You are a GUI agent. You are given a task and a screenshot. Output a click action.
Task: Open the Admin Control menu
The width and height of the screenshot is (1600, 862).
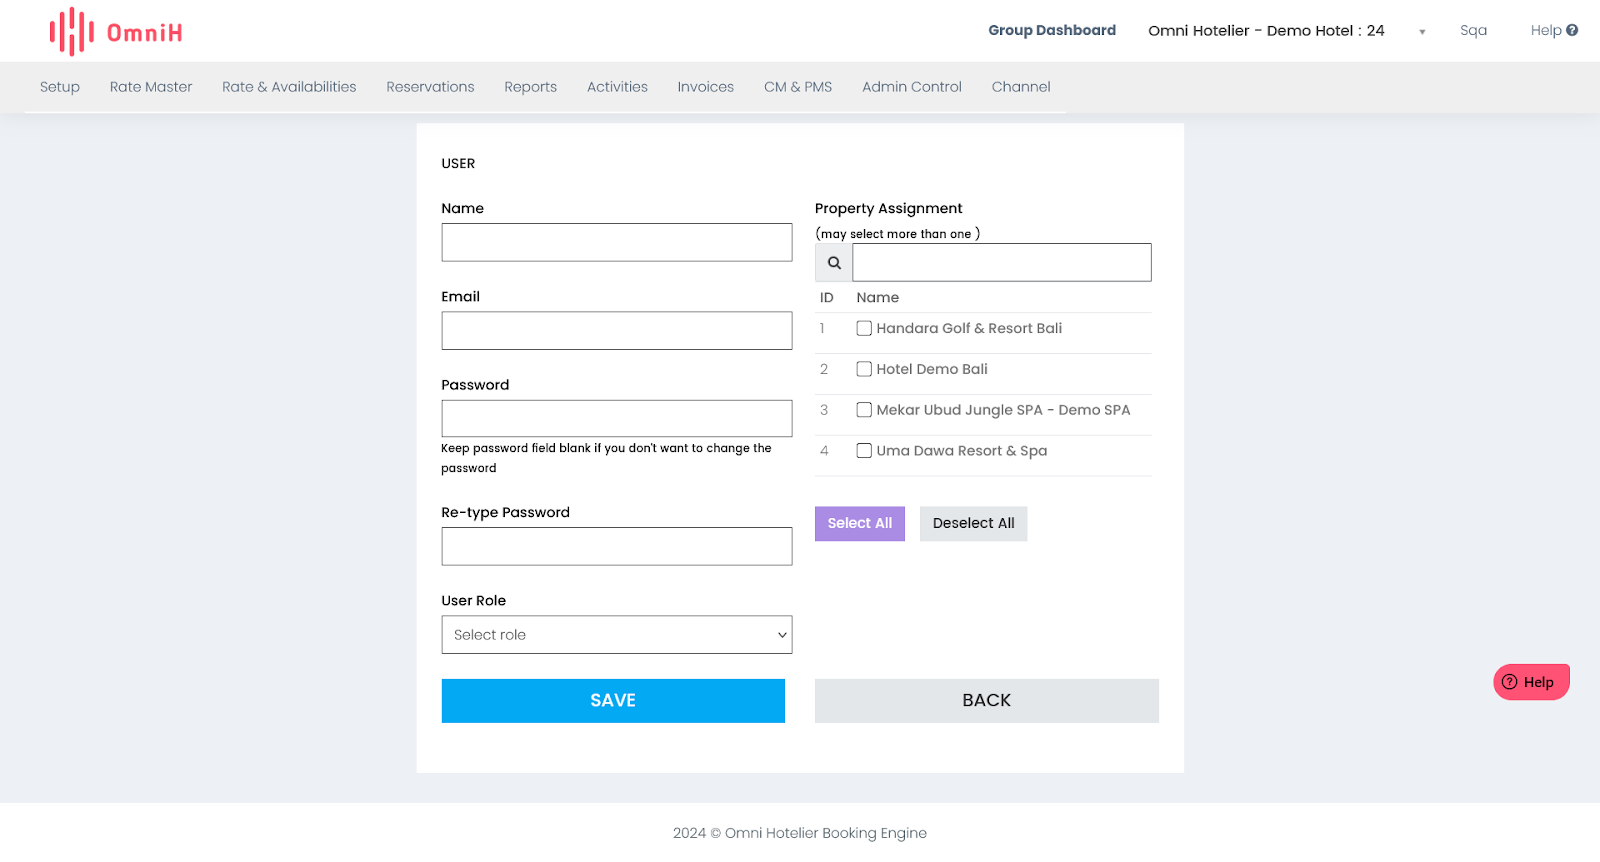coord(912,87)
